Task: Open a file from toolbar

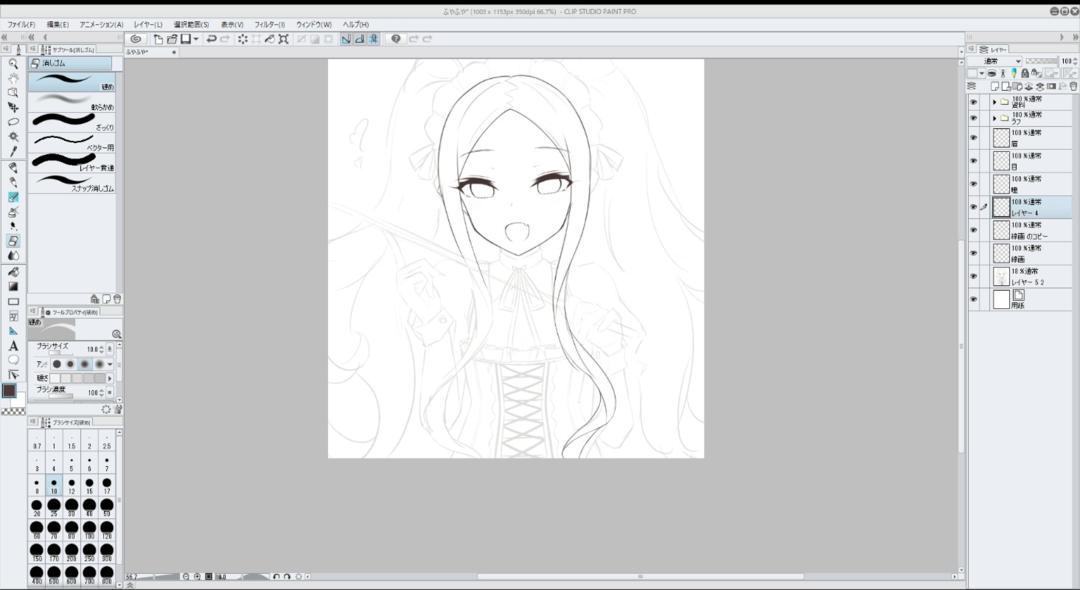Action: click(x=172, y=39)
